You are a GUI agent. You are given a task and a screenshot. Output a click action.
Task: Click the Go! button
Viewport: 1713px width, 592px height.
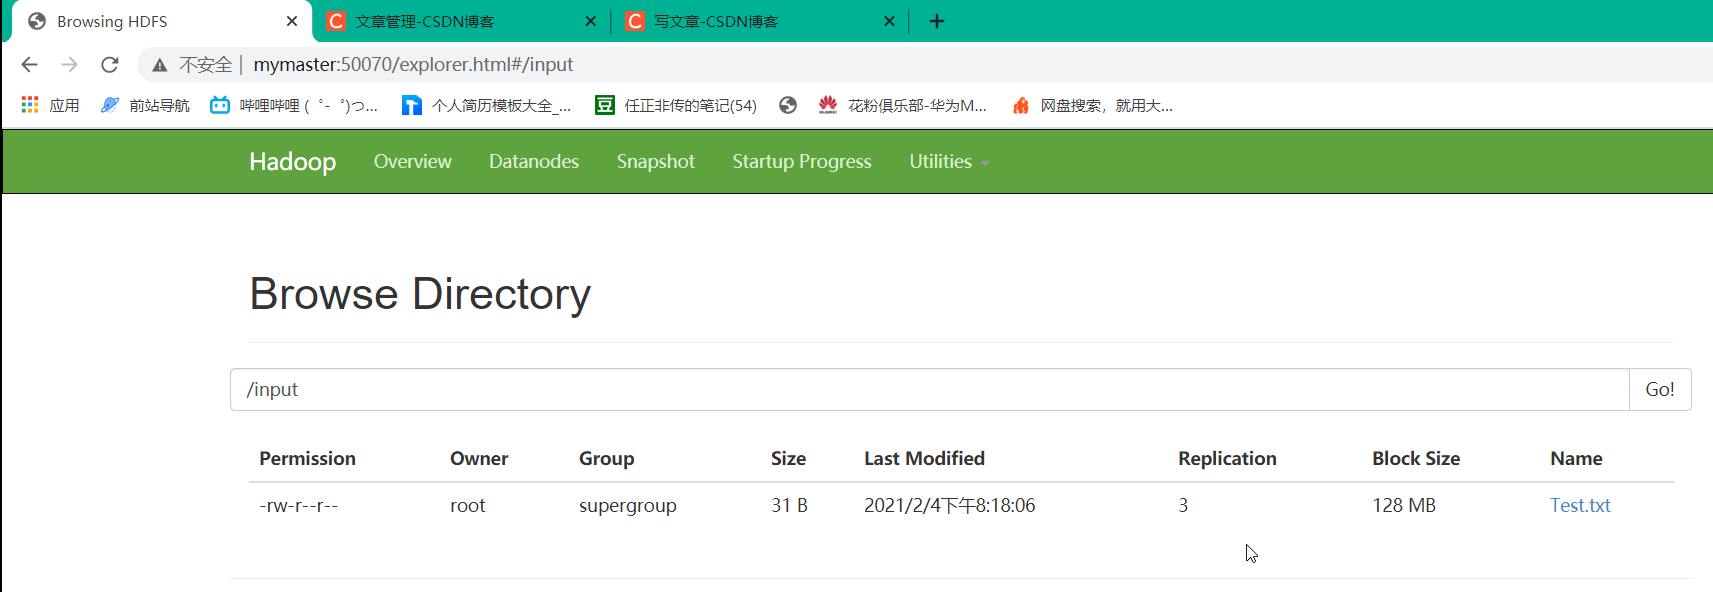point(1660,390)
